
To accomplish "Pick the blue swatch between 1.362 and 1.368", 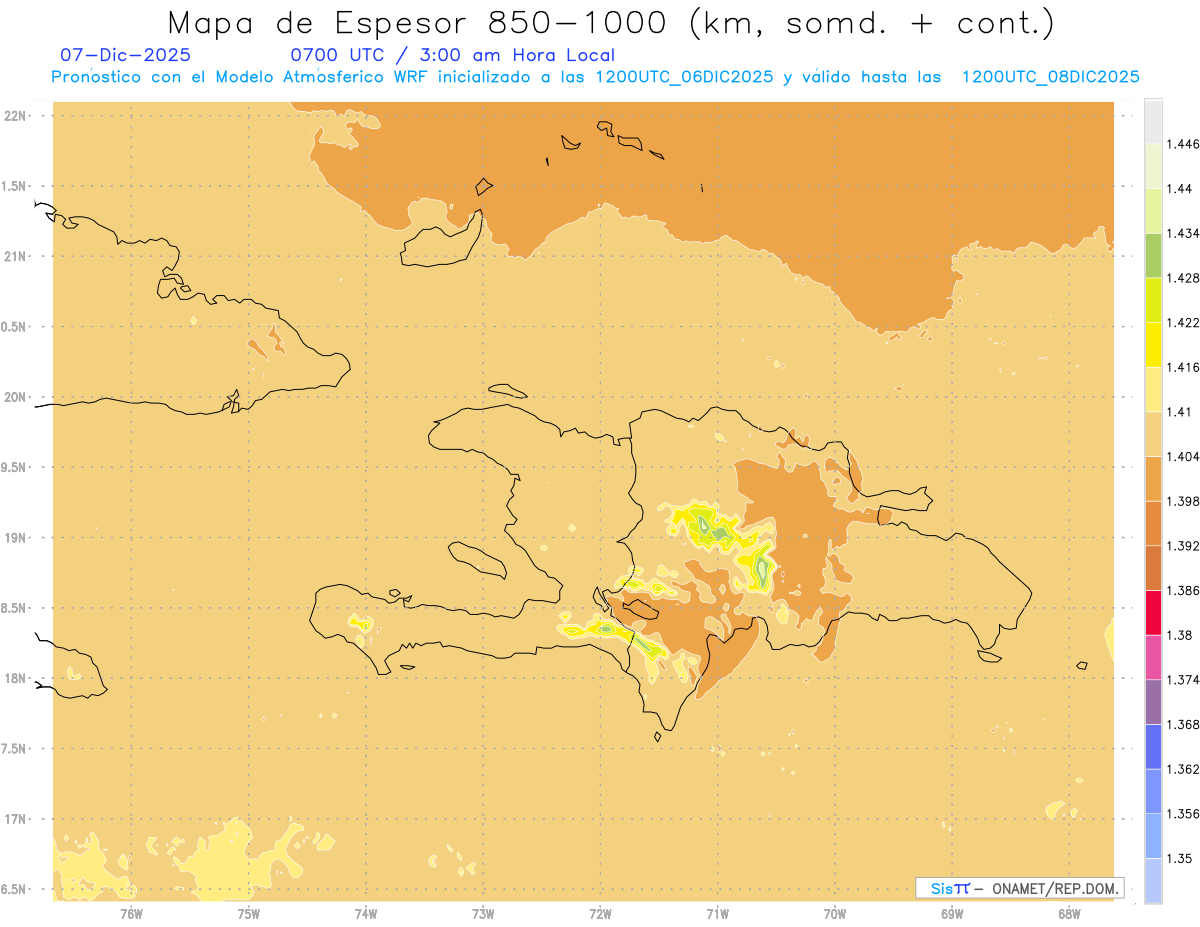I will 1153,747.
